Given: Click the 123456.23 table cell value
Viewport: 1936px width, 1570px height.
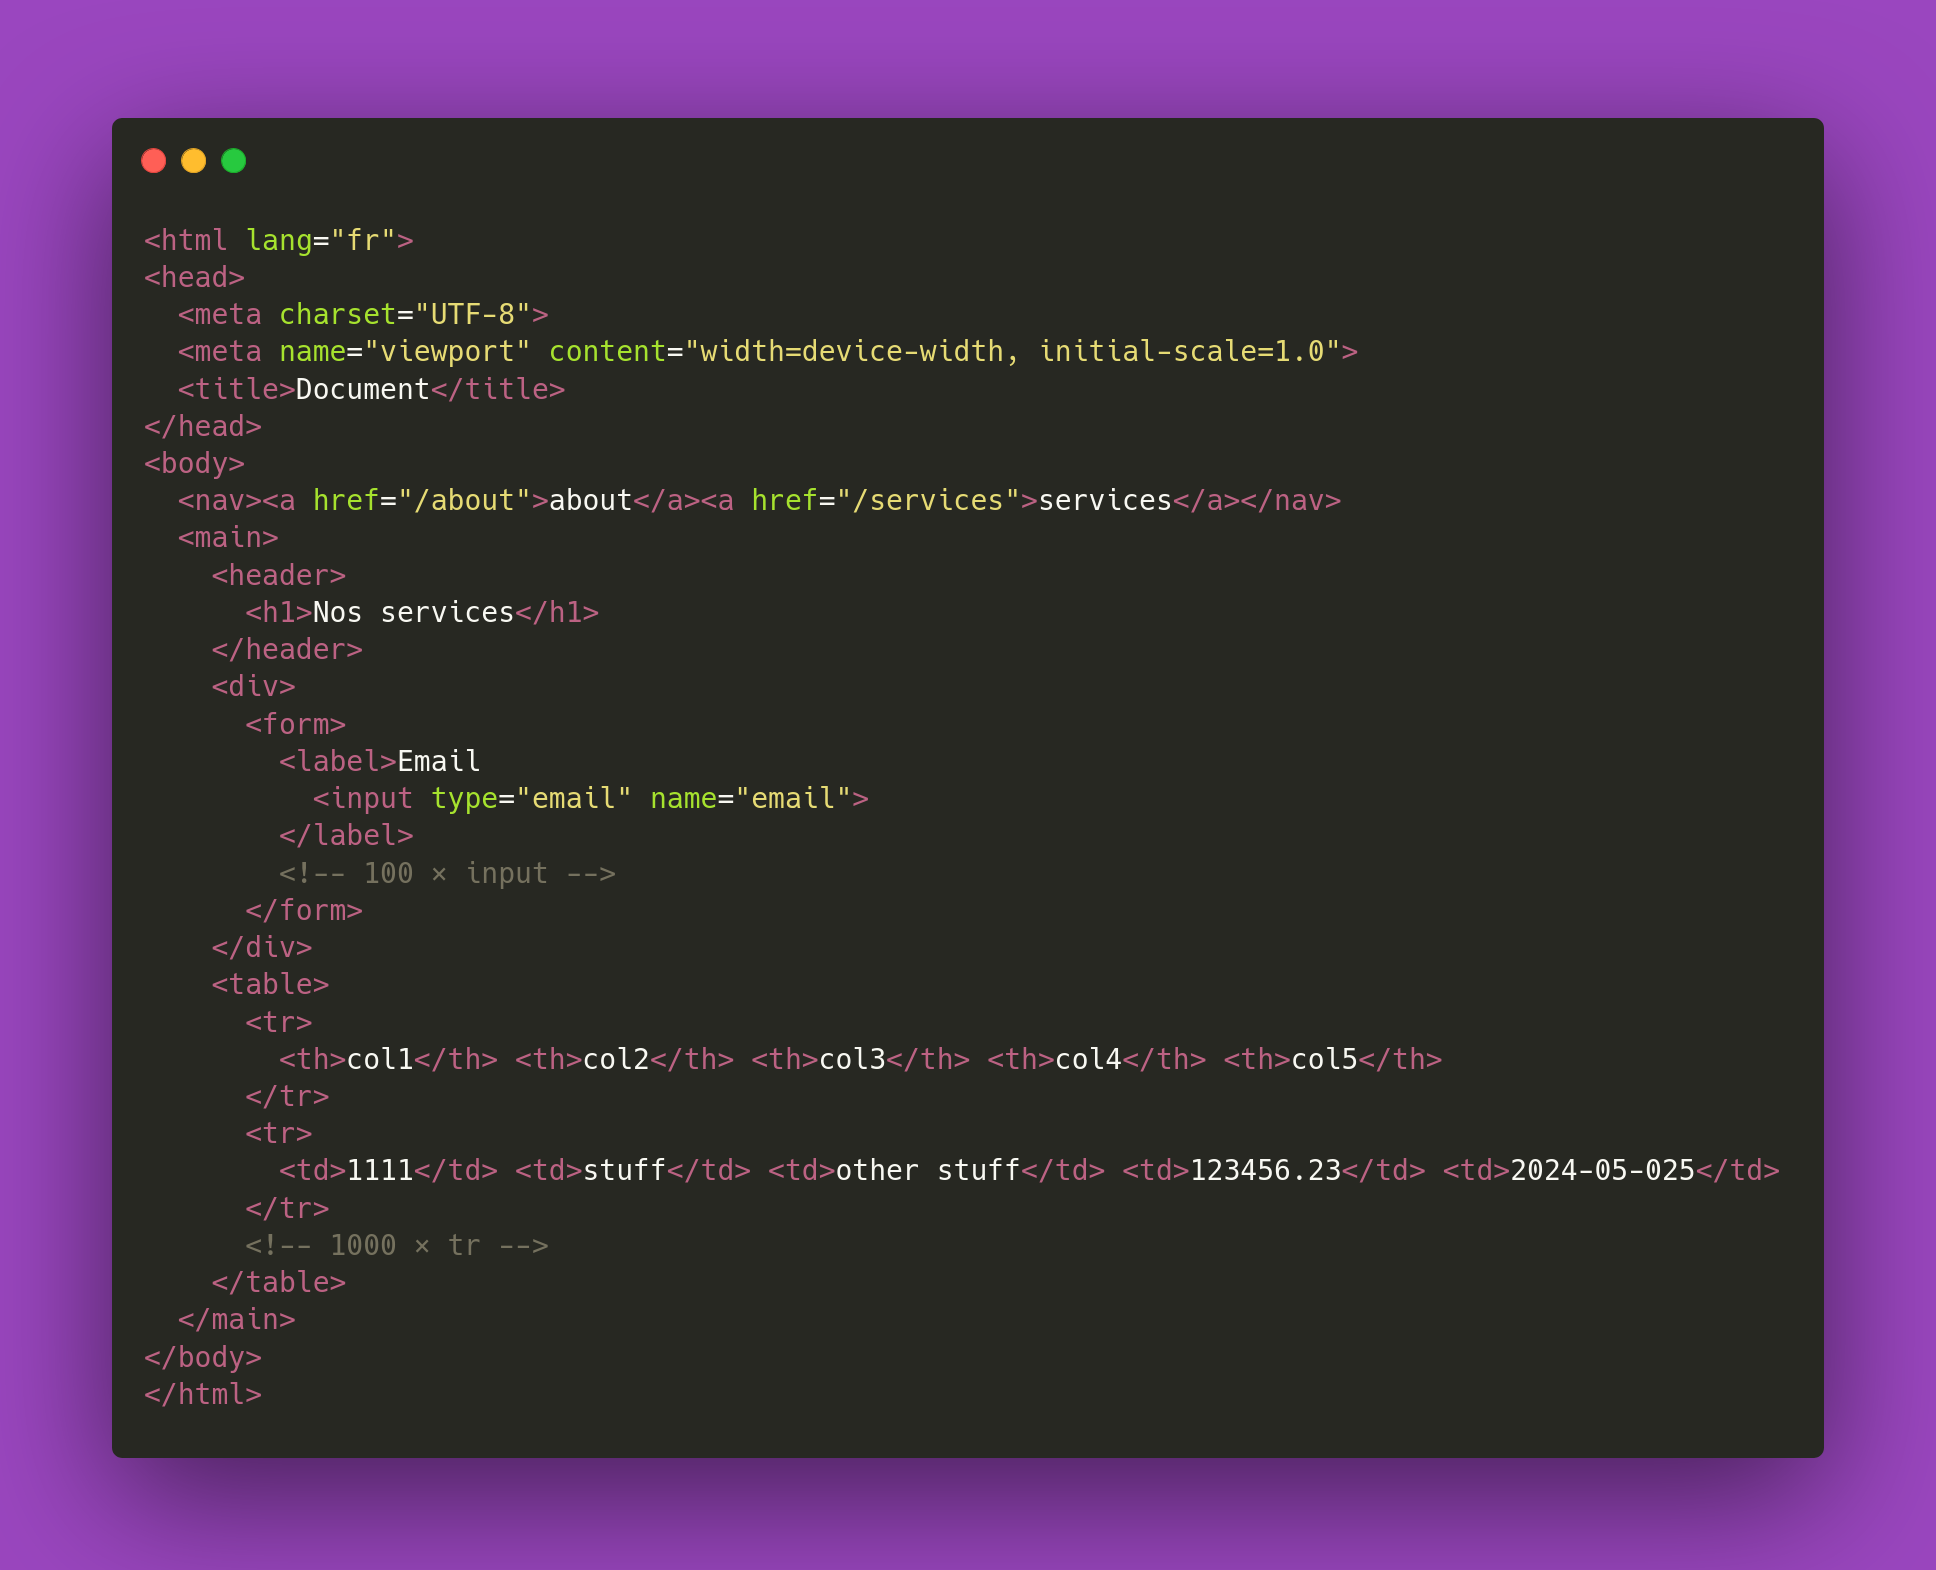Looking at the screenshot, I should pyautogui.click(x=1265, y=1171).
